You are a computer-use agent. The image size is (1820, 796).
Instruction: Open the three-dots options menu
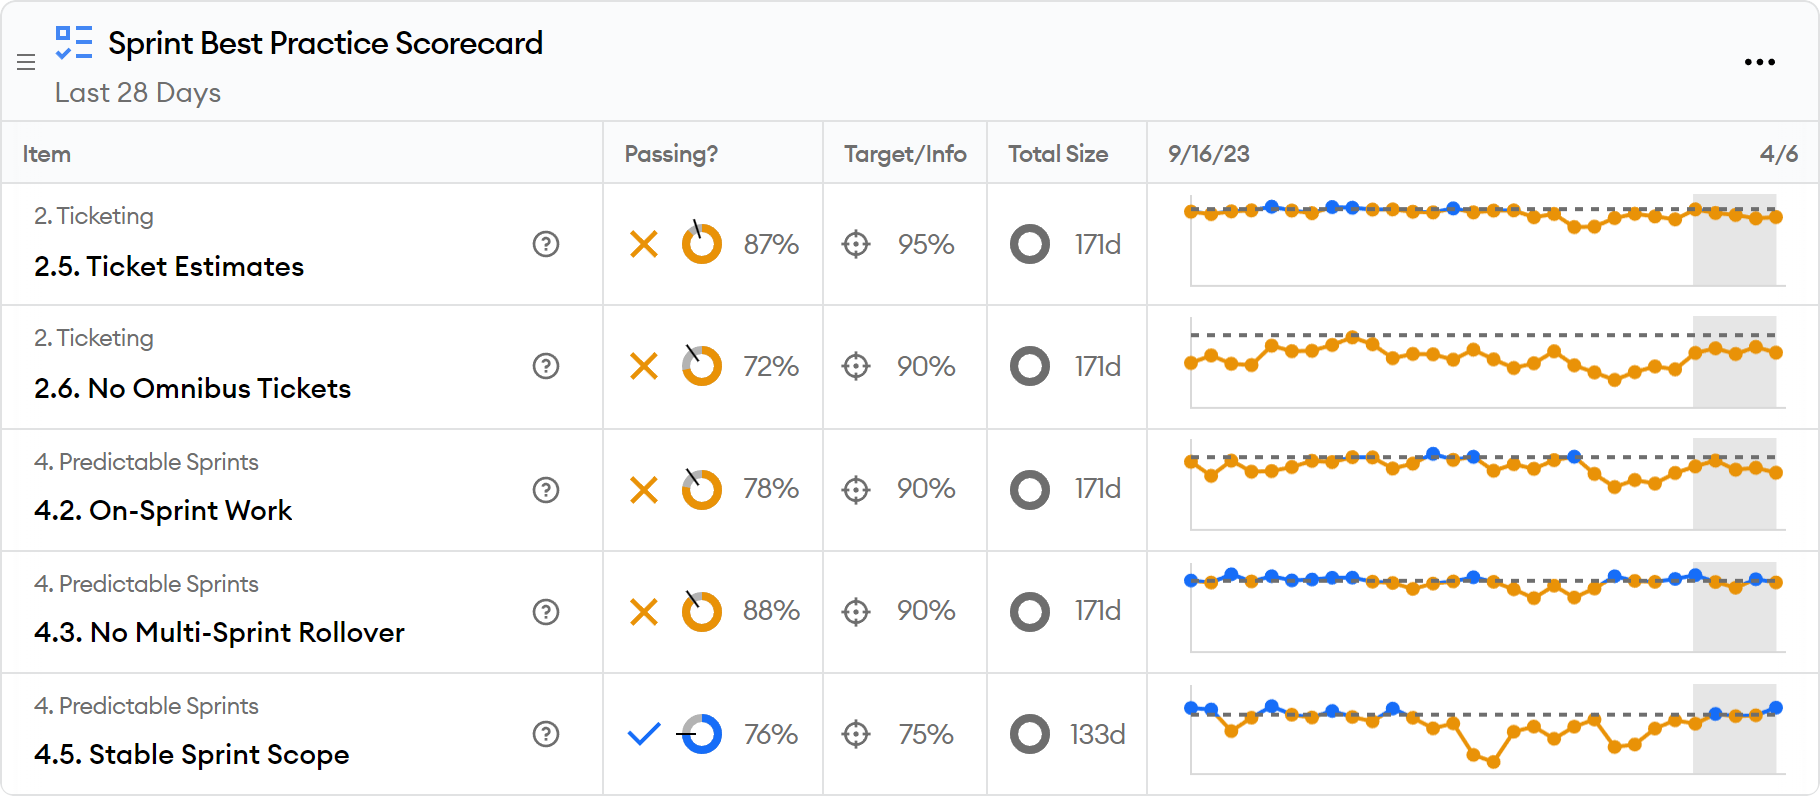click(1759, 62)
